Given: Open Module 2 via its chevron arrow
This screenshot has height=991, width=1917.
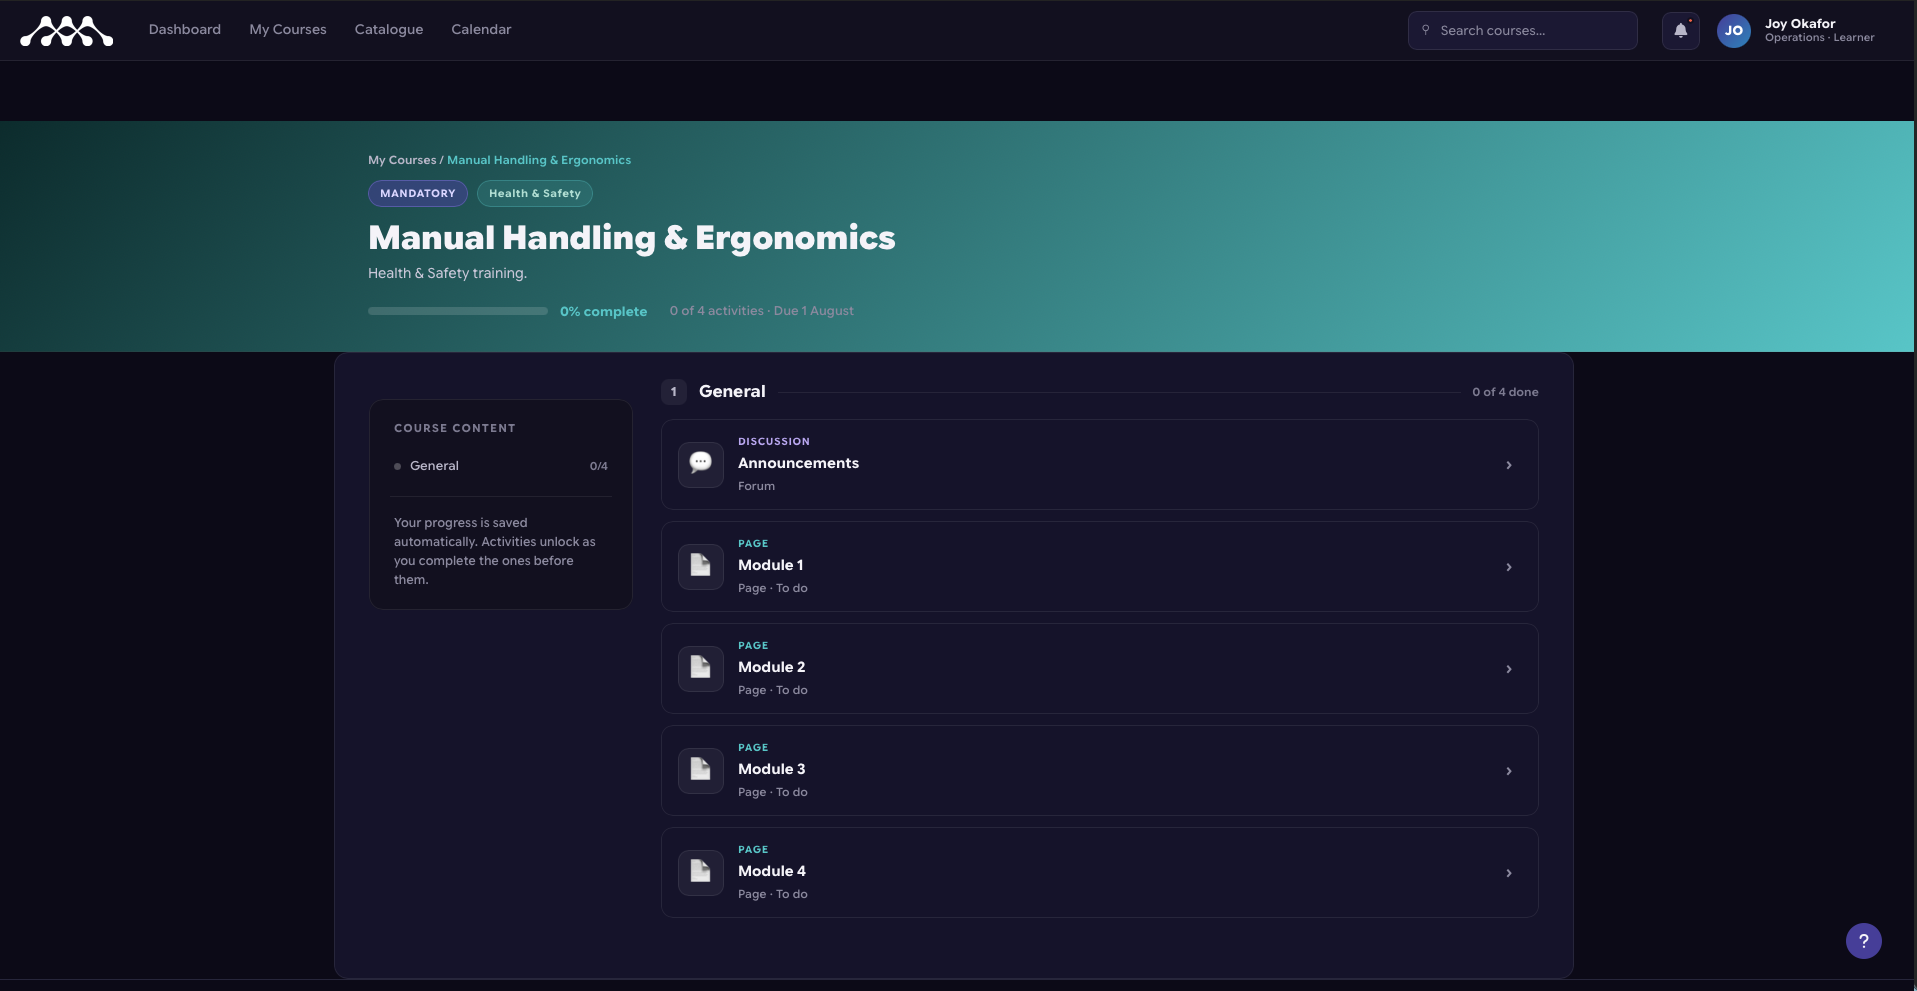Looking at the screenshot, I should pos(1509,669).
